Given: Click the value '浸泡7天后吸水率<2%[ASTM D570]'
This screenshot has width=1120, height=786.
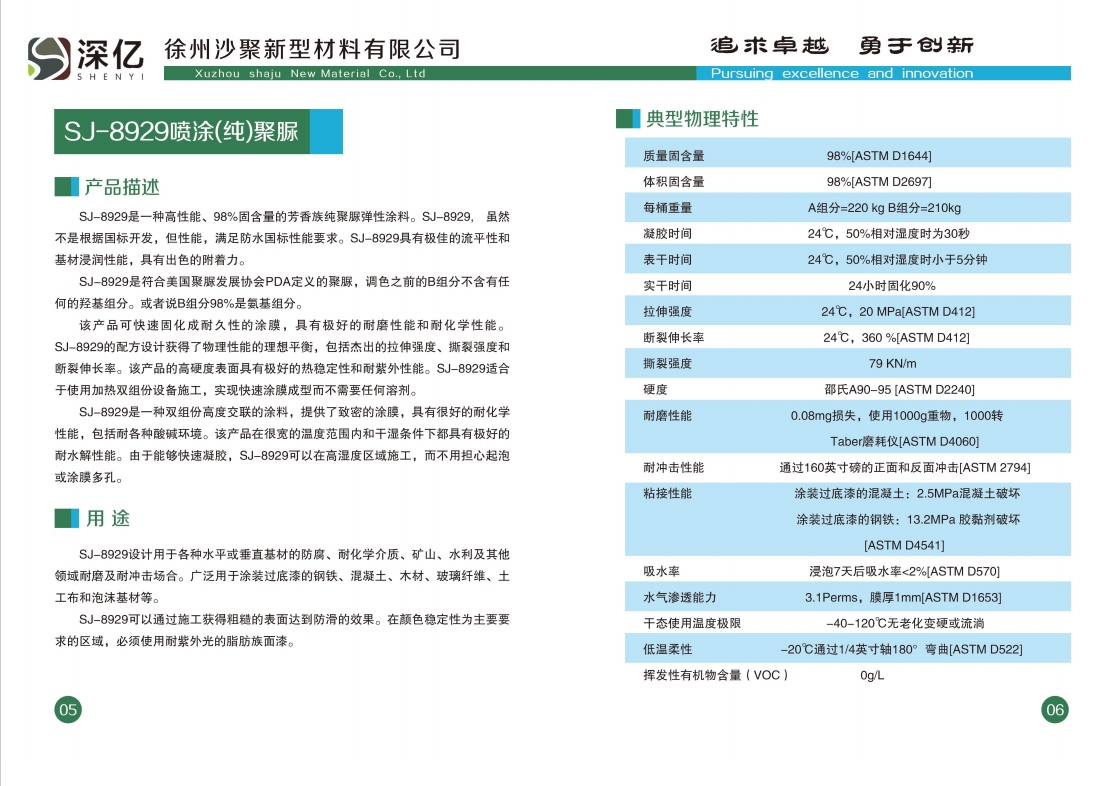Looking at the screenshot, I should pyautogui.click(x=904, y=572).
